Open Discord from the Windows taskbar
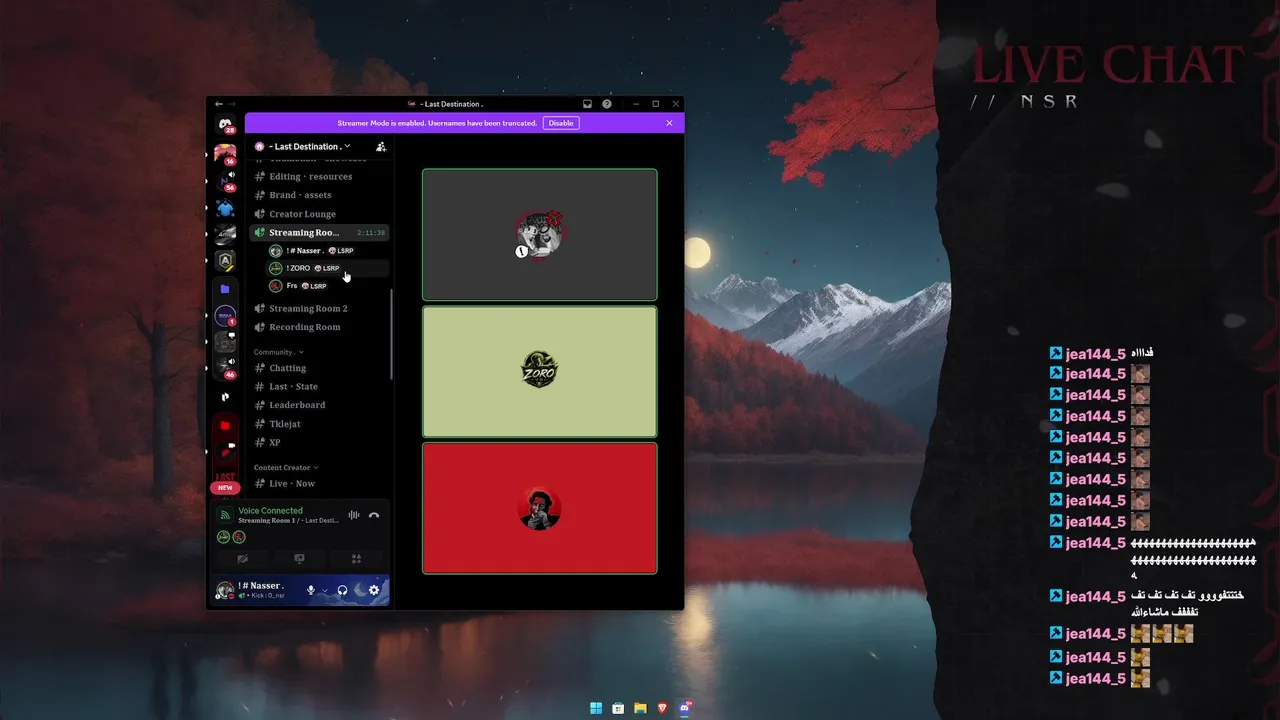This screenshot has width=1280, height=720. coord(685,708)
